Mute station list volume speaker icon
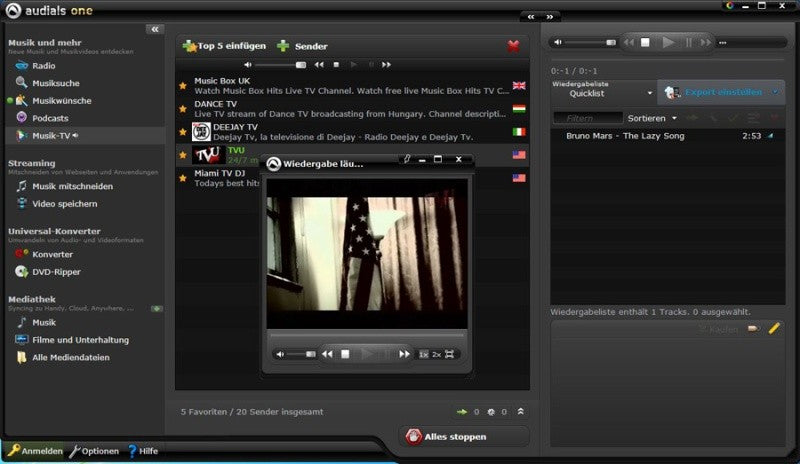Screen dimensions: 800x464 click(247, 65)
